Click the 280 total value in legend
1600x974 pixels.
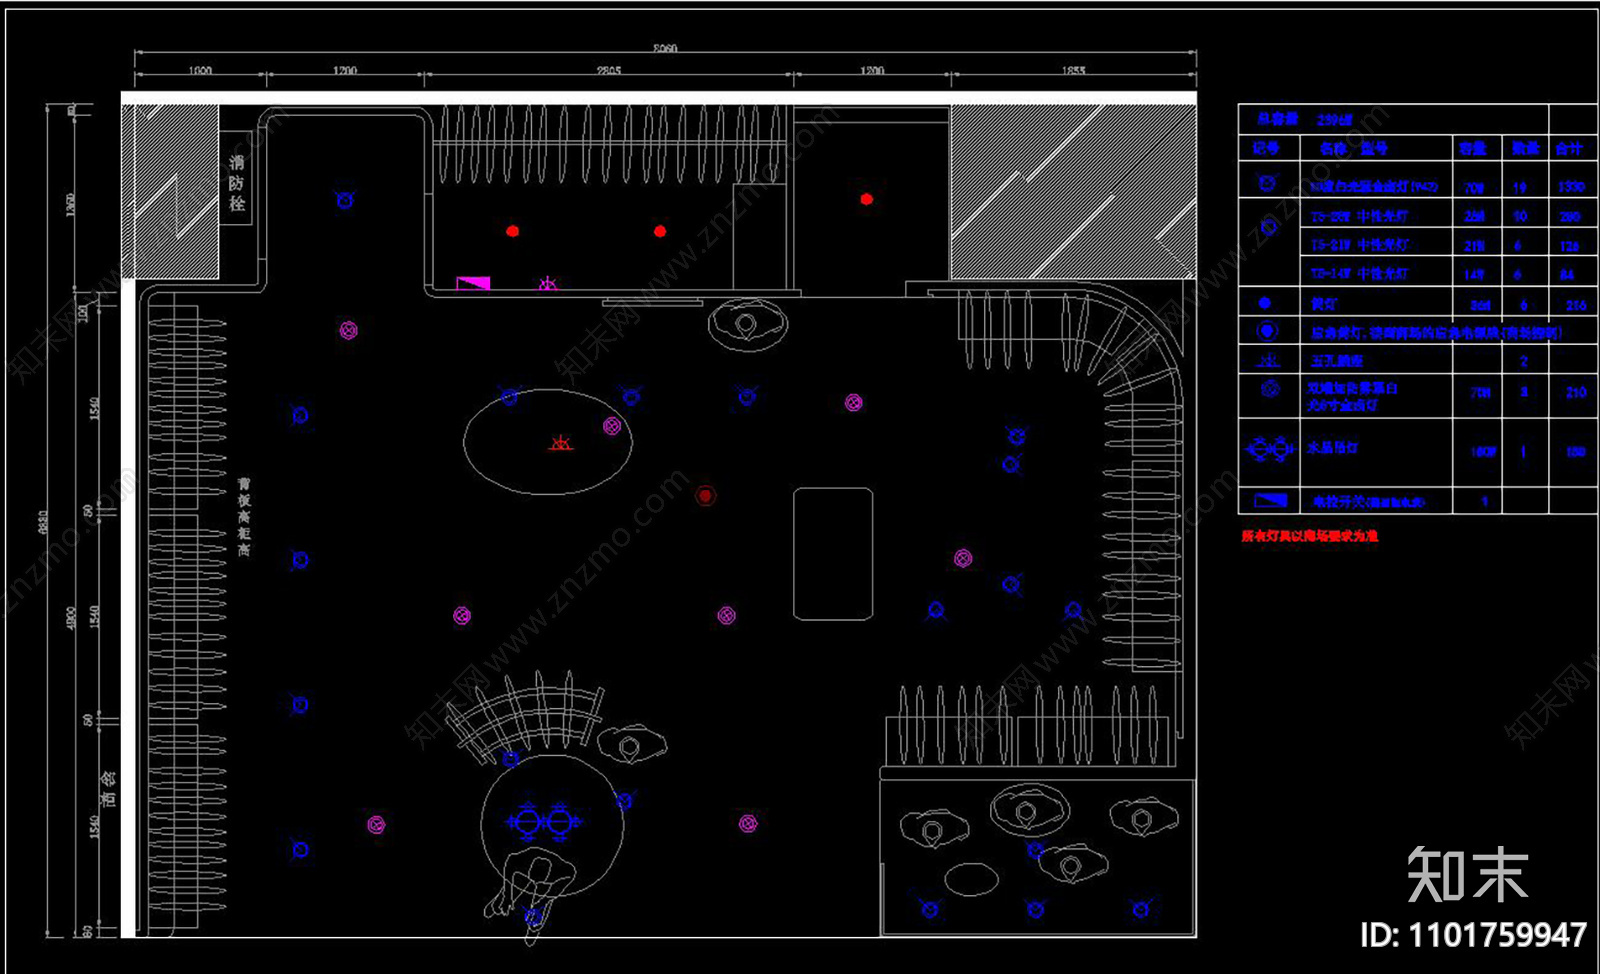point(1570,216)
